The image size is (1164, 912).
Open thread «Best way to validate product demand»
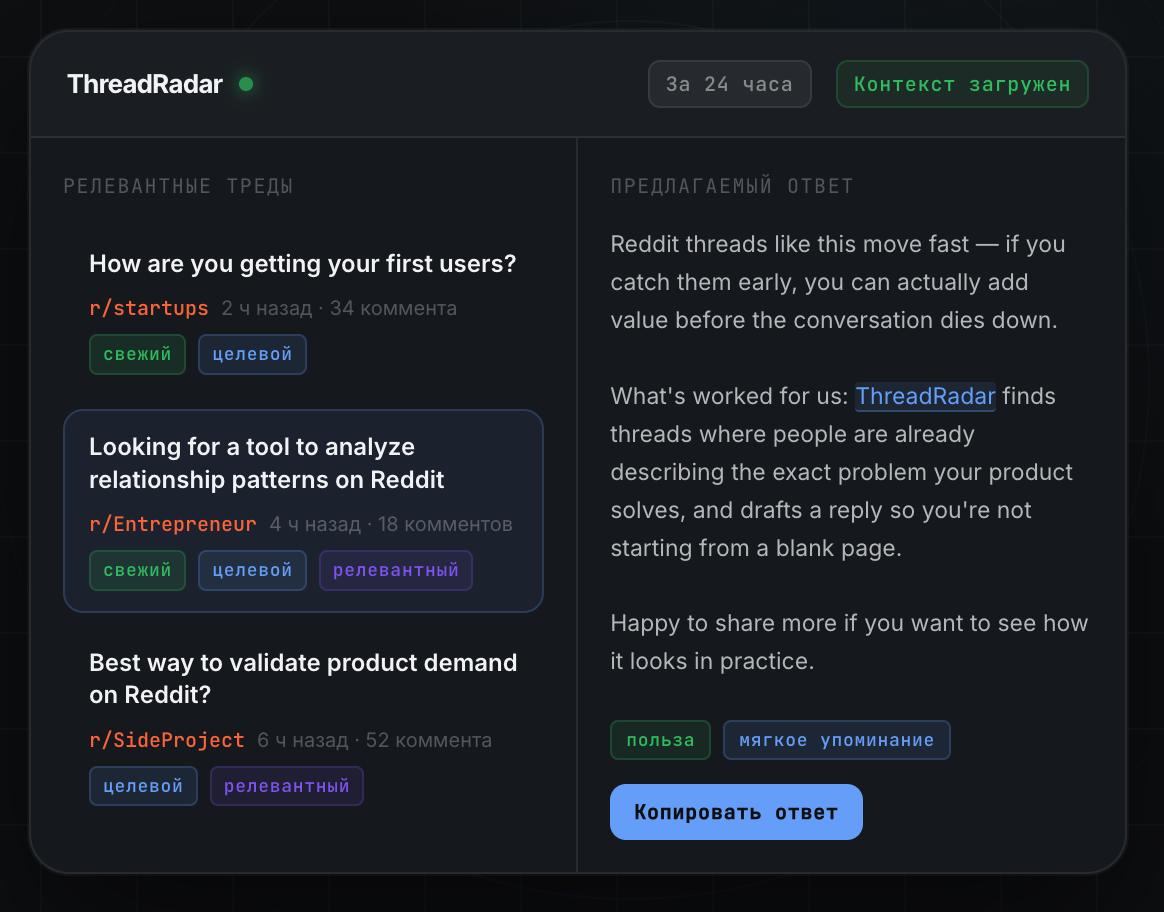pos(303,678)
